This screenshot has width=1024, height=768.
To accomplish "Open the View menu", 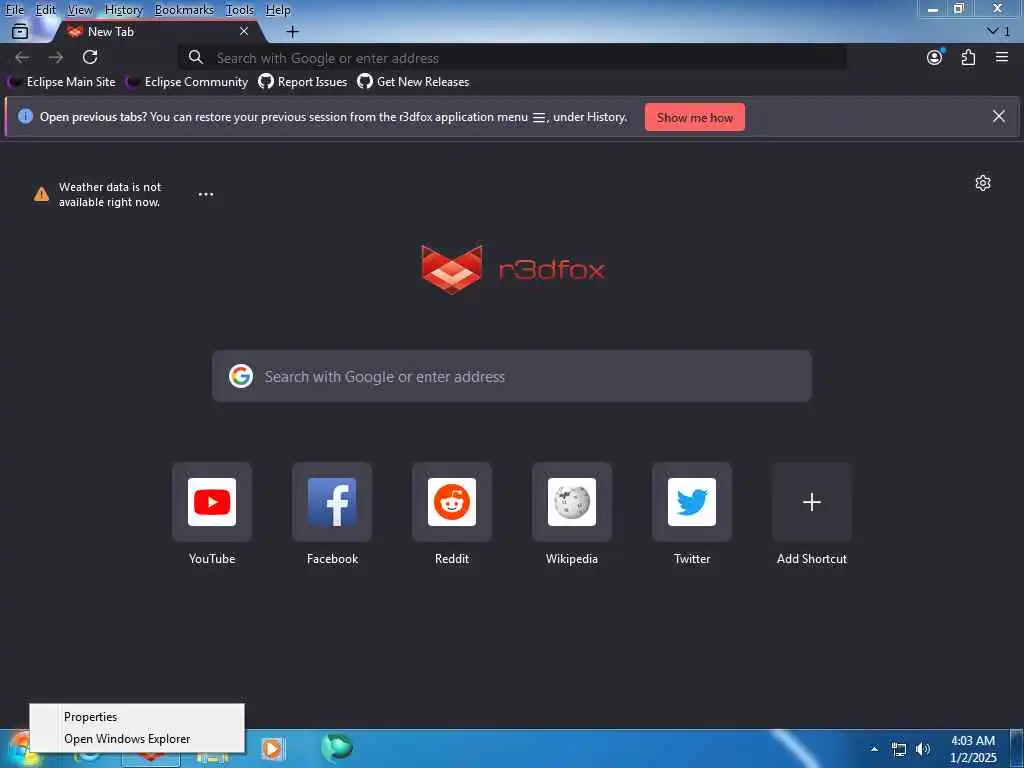I will (80, 10).
